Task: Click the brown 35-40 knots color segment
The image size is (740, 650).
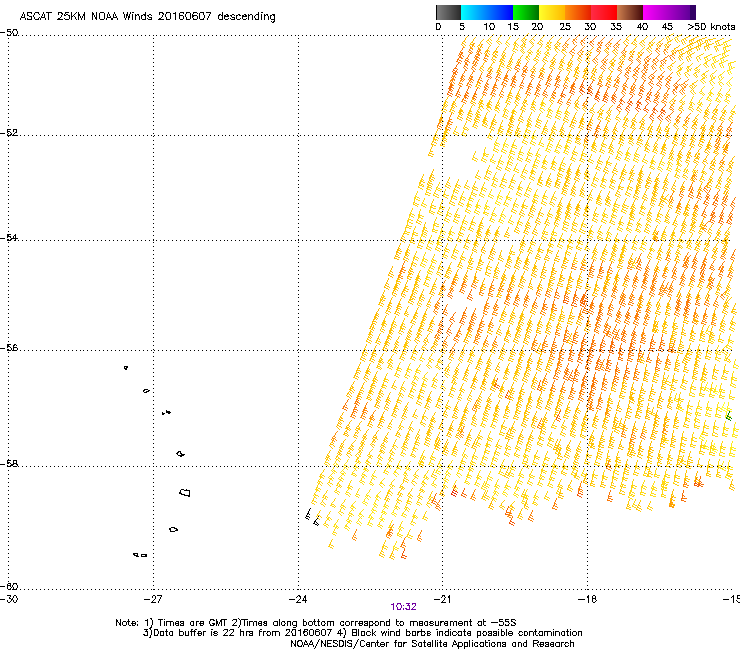Action: click(630, 12)
